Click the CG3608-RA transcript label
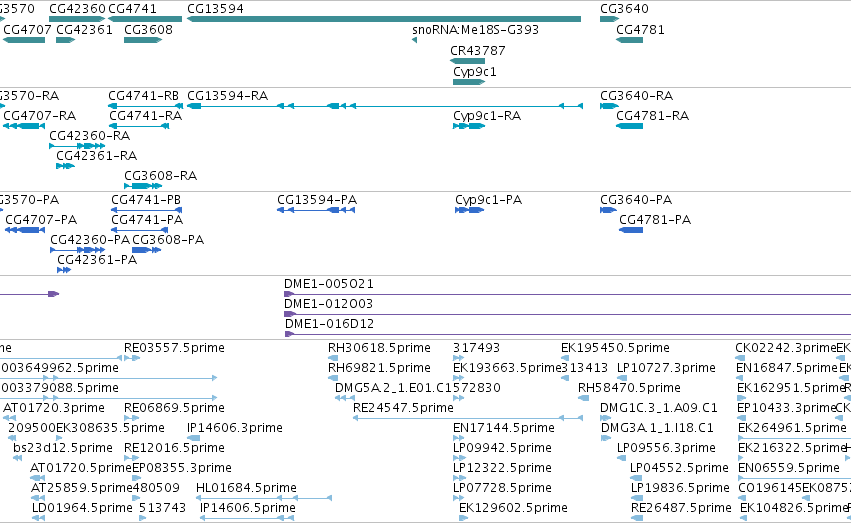The width and height of the screenshot is (851, 523). [x=161, y=176]
